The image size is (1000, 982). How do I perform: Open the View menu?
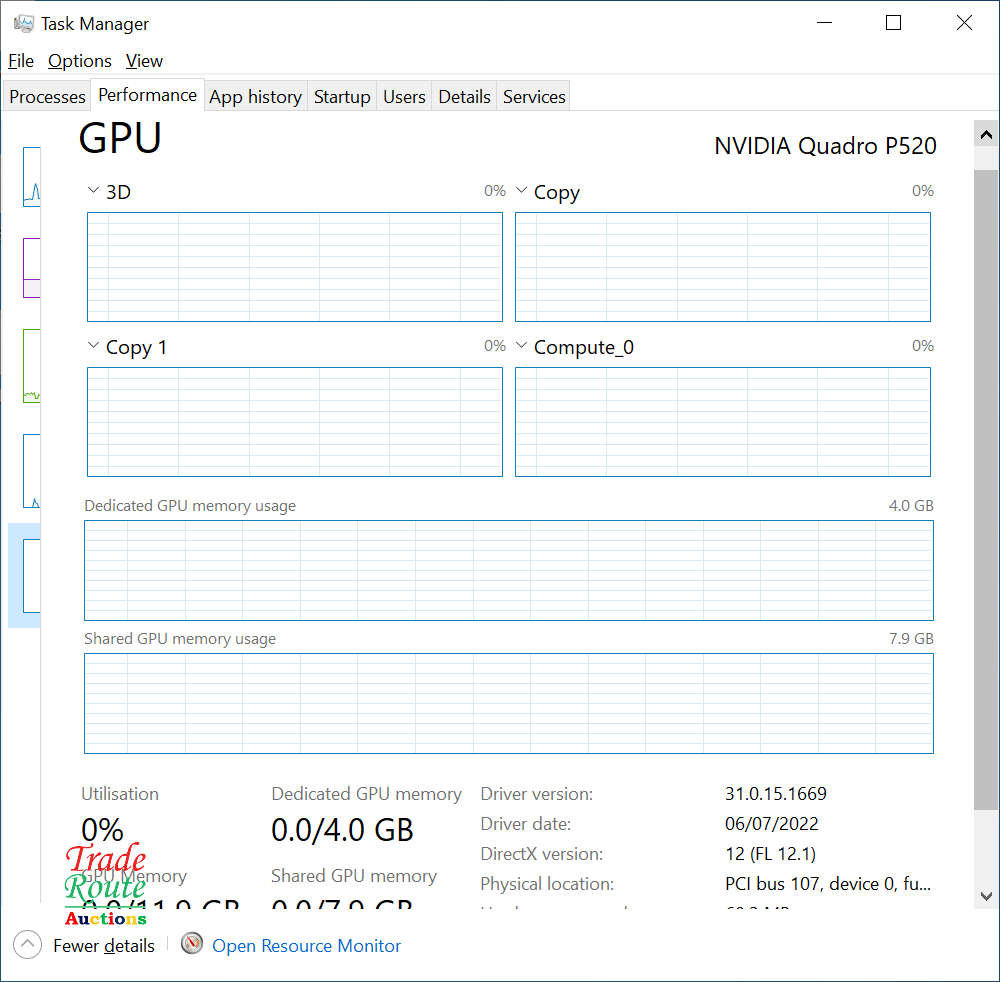[x=144, y=61]
